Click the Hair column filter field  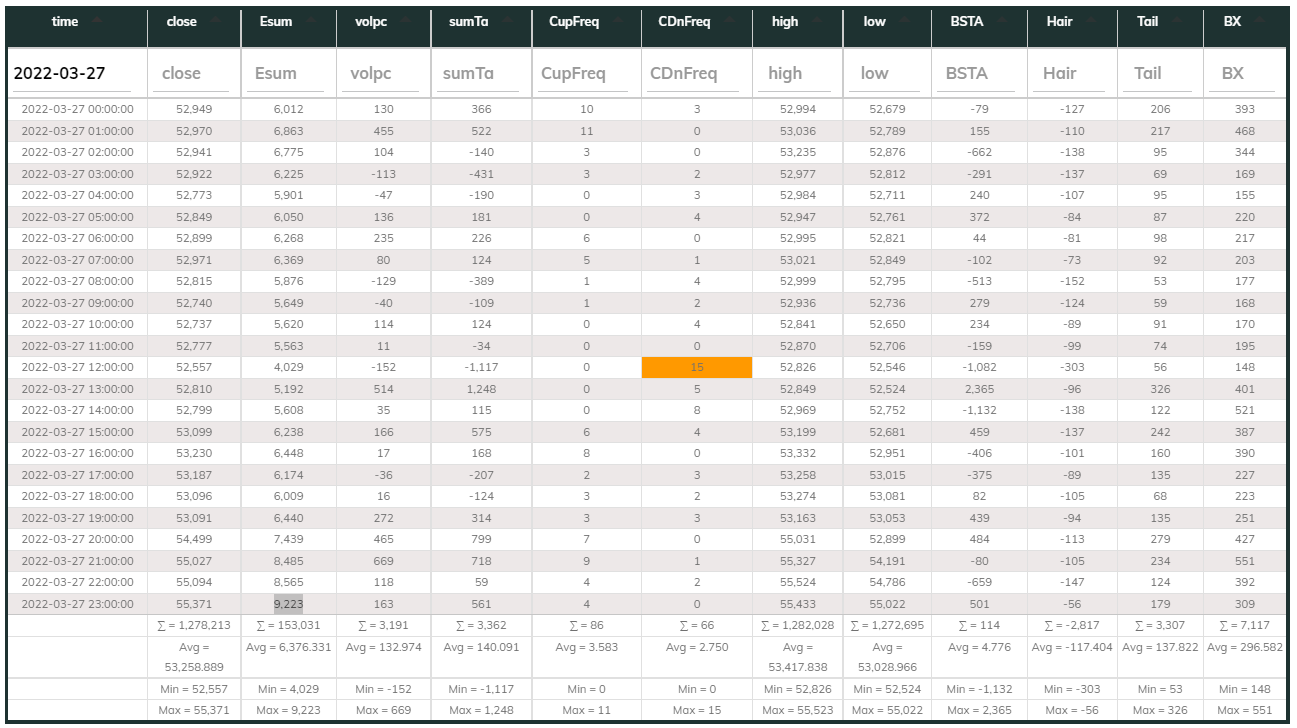[1073, 73]
